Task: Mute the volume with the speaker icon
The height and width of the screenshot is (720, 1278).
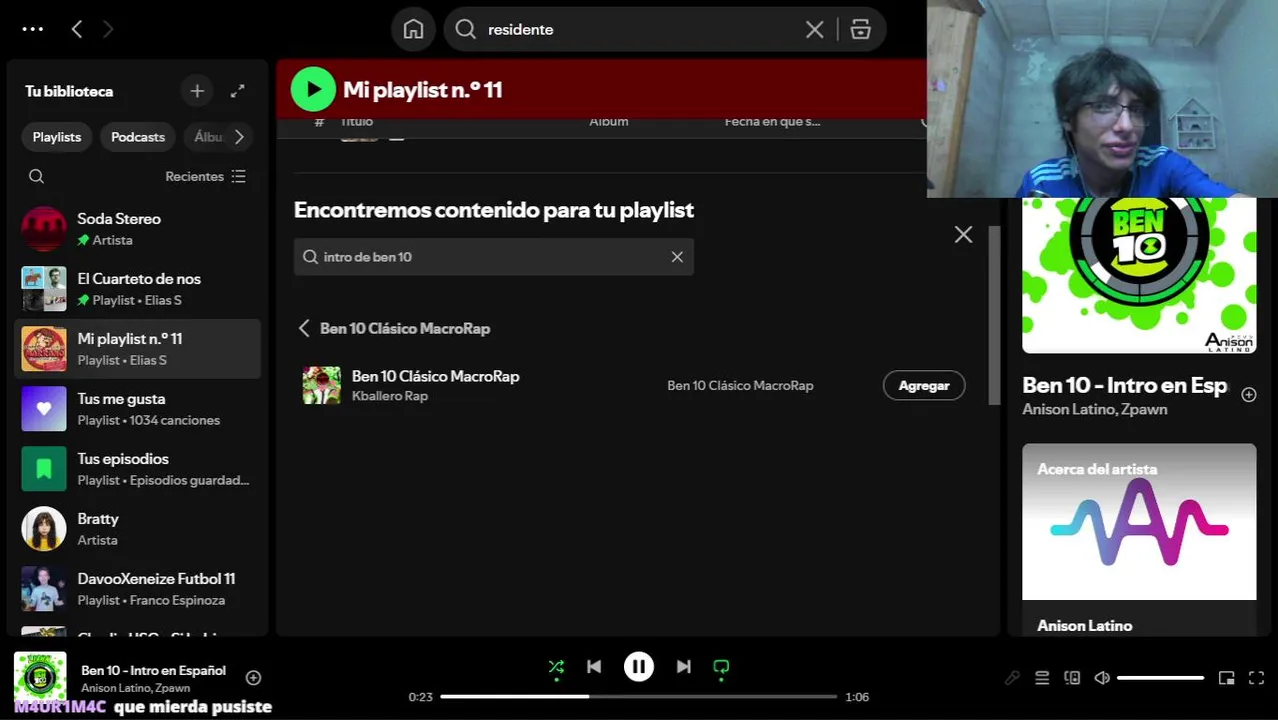Action: [x=1101, y=678]
